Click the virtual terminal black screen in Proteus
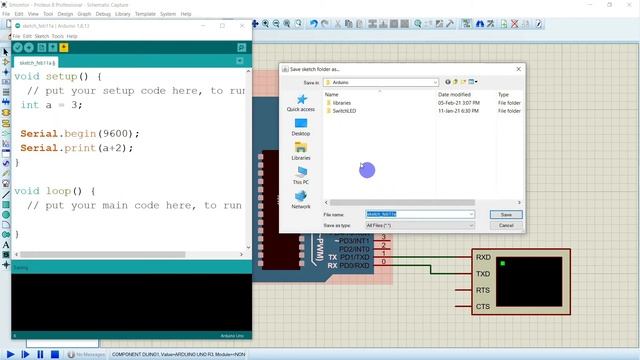 (x=529, y=282)
